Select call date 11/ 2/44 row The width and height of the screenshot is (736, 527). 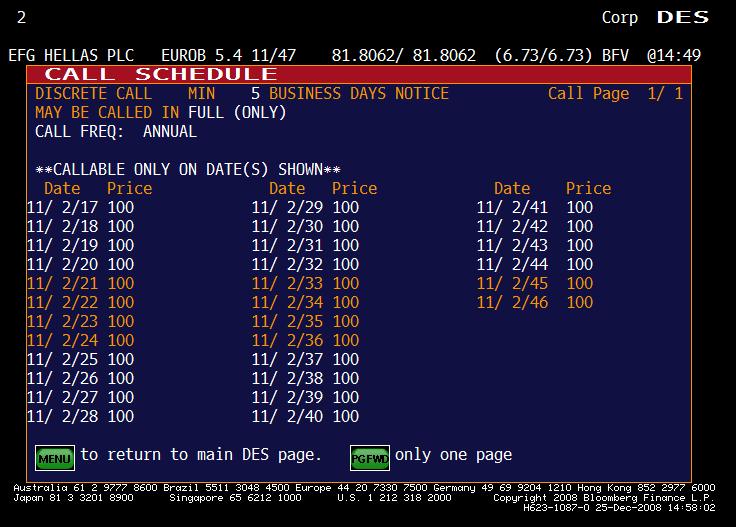tap(535, 264)
